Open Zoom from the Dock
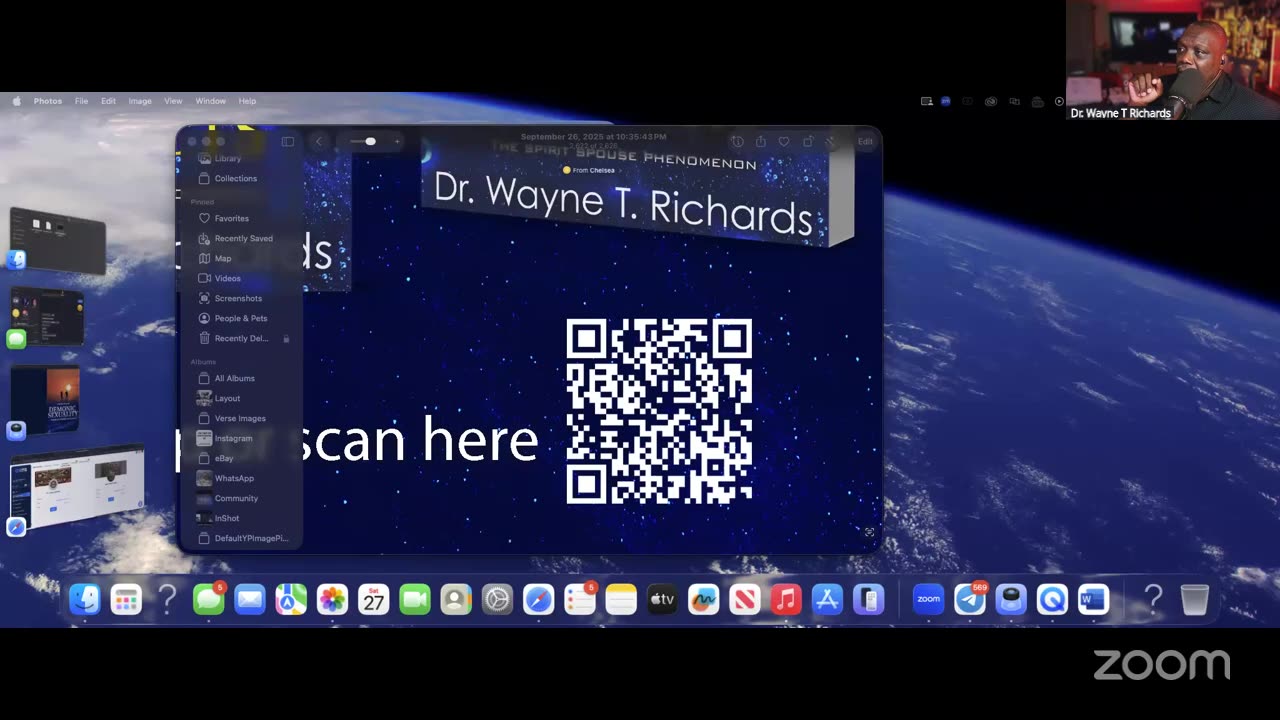This screenshot has height=720, width=1280. [x=929, y=599]
